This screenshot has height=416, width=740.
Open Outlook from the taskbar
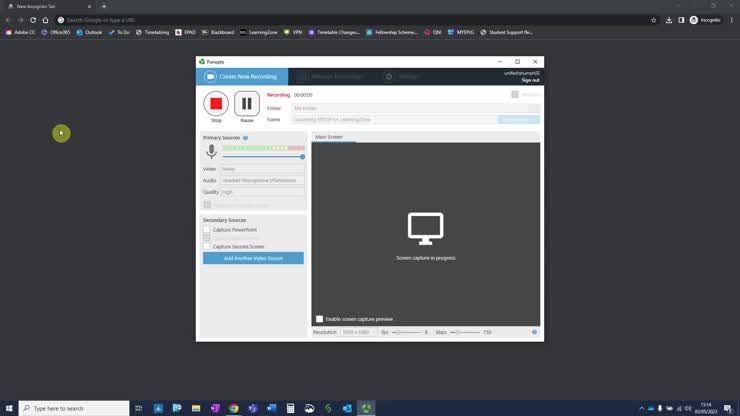click(x=347, y=408)
